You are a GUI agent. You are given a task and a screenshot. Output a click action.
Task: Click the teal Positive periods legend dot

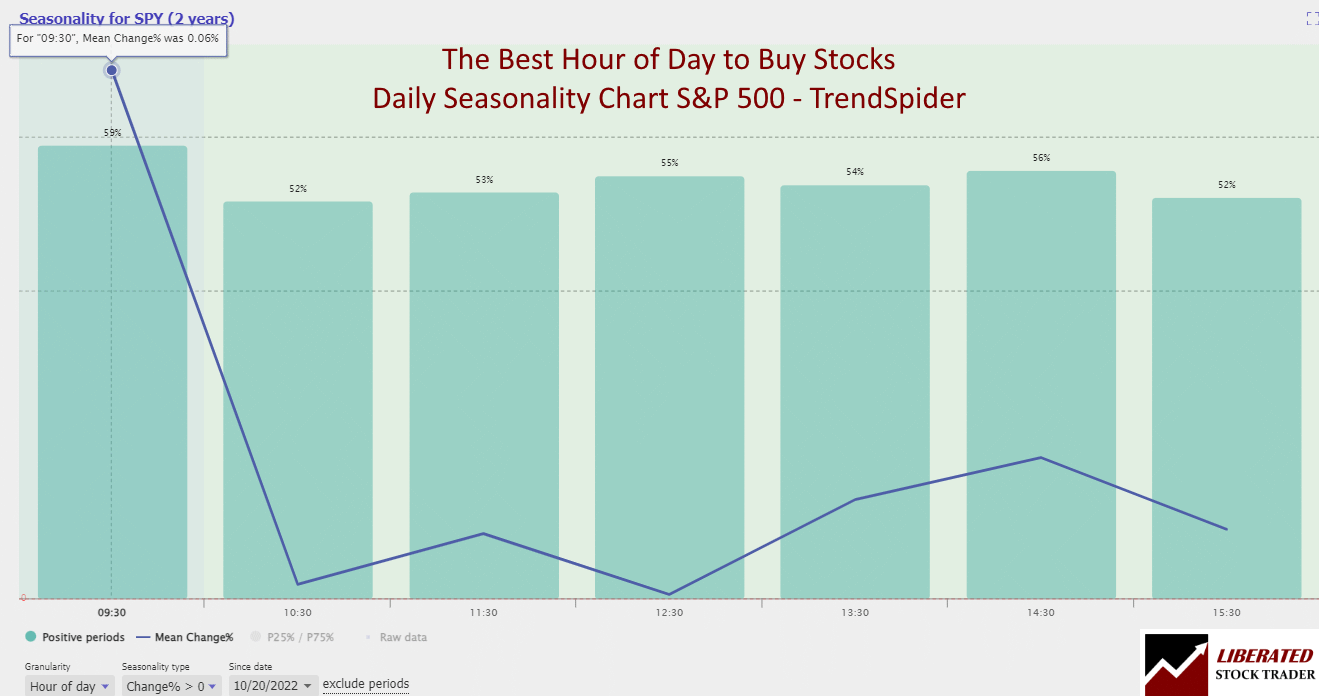pos(30,637)
